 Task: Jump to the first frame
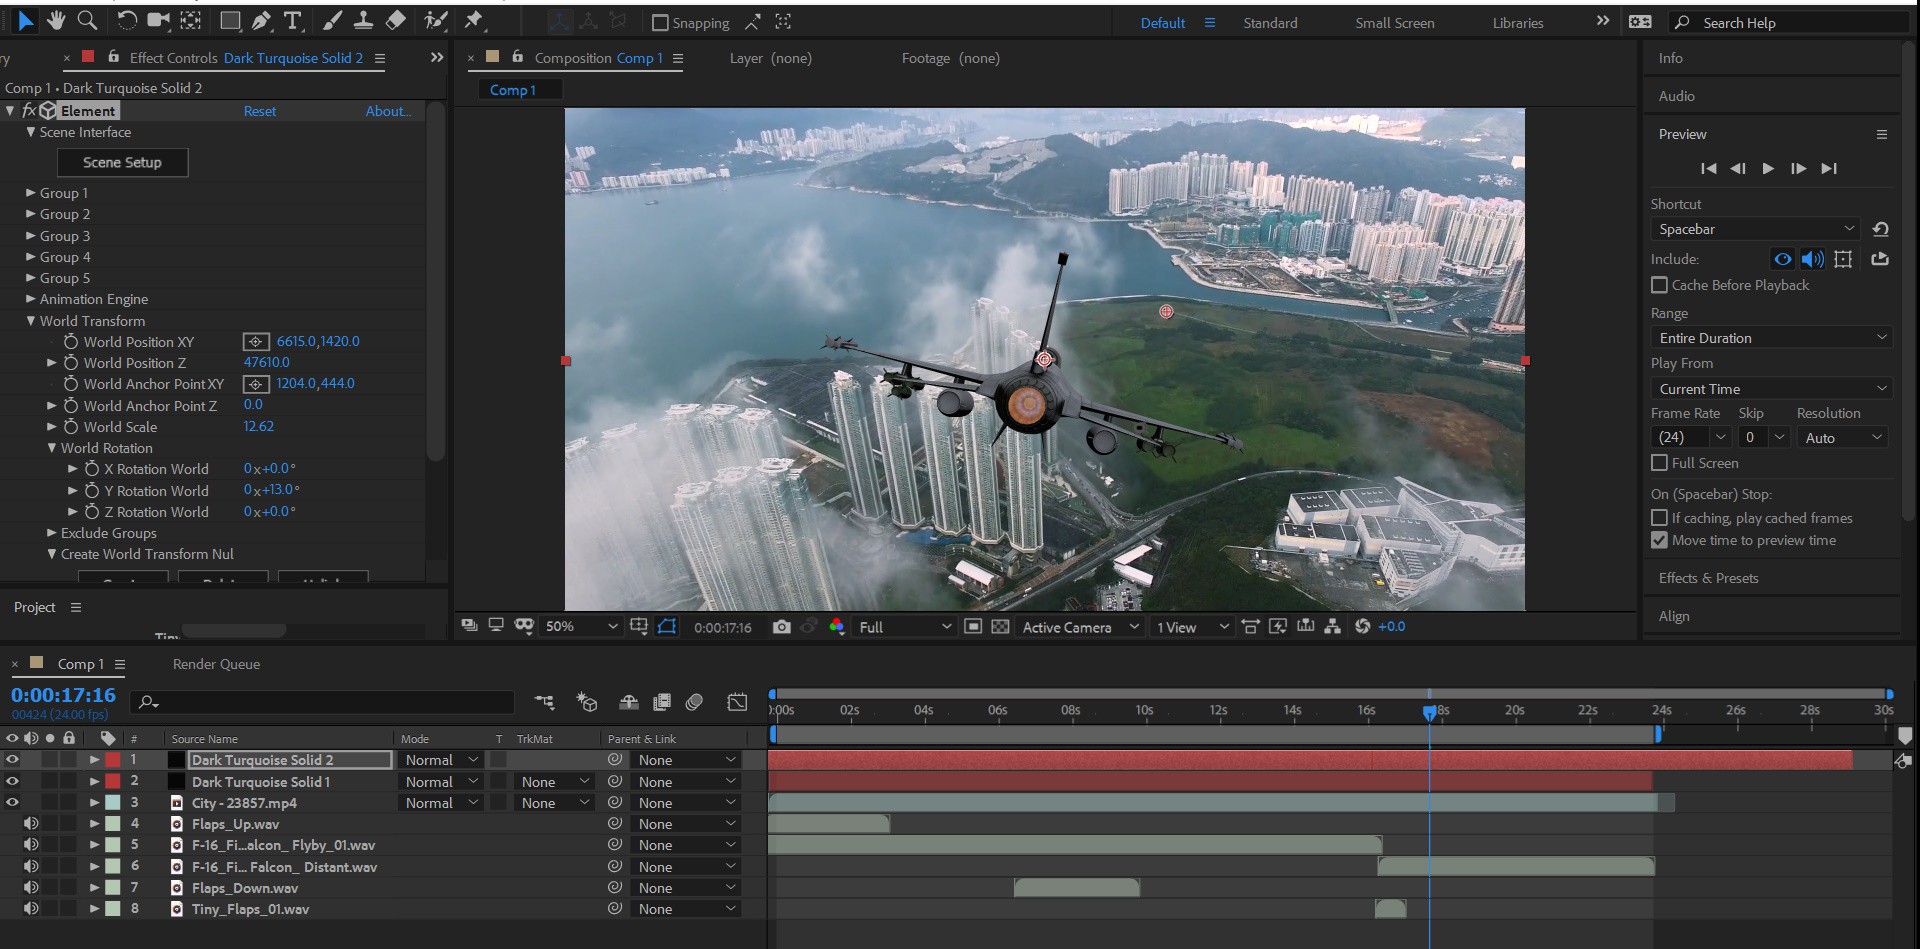1708,168
